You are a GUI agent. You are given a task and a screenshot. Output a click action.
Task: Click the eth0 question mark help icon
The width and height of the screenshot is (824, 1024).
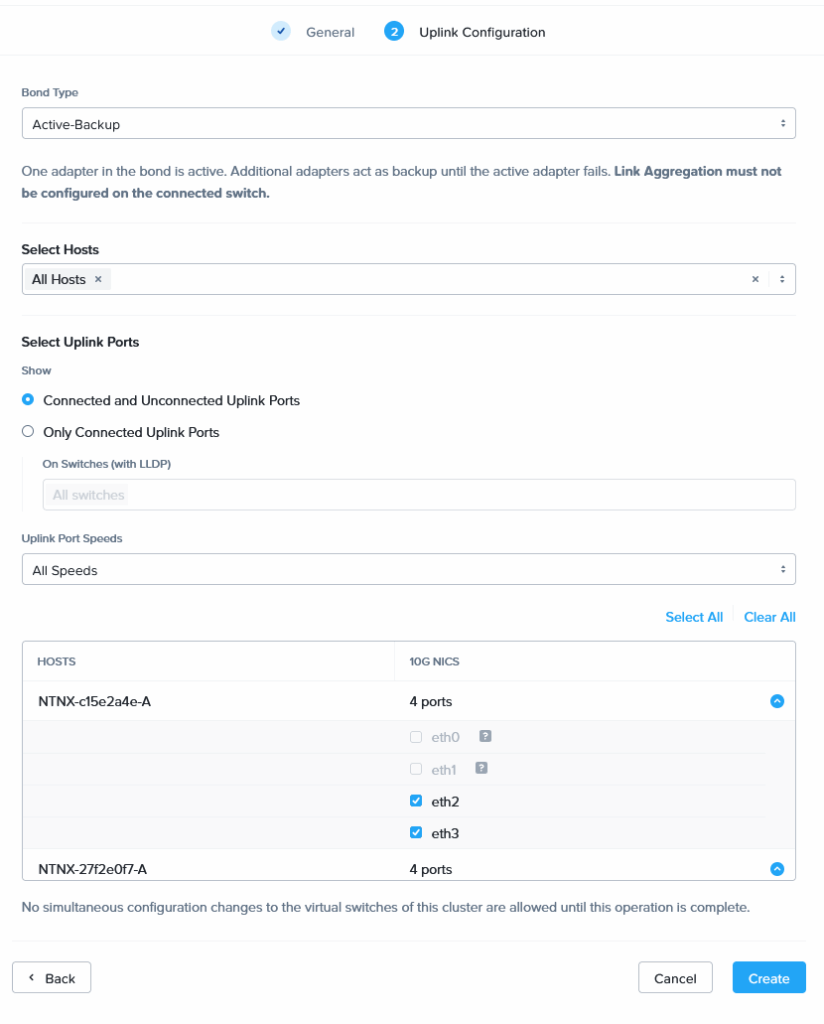(485, 737)
